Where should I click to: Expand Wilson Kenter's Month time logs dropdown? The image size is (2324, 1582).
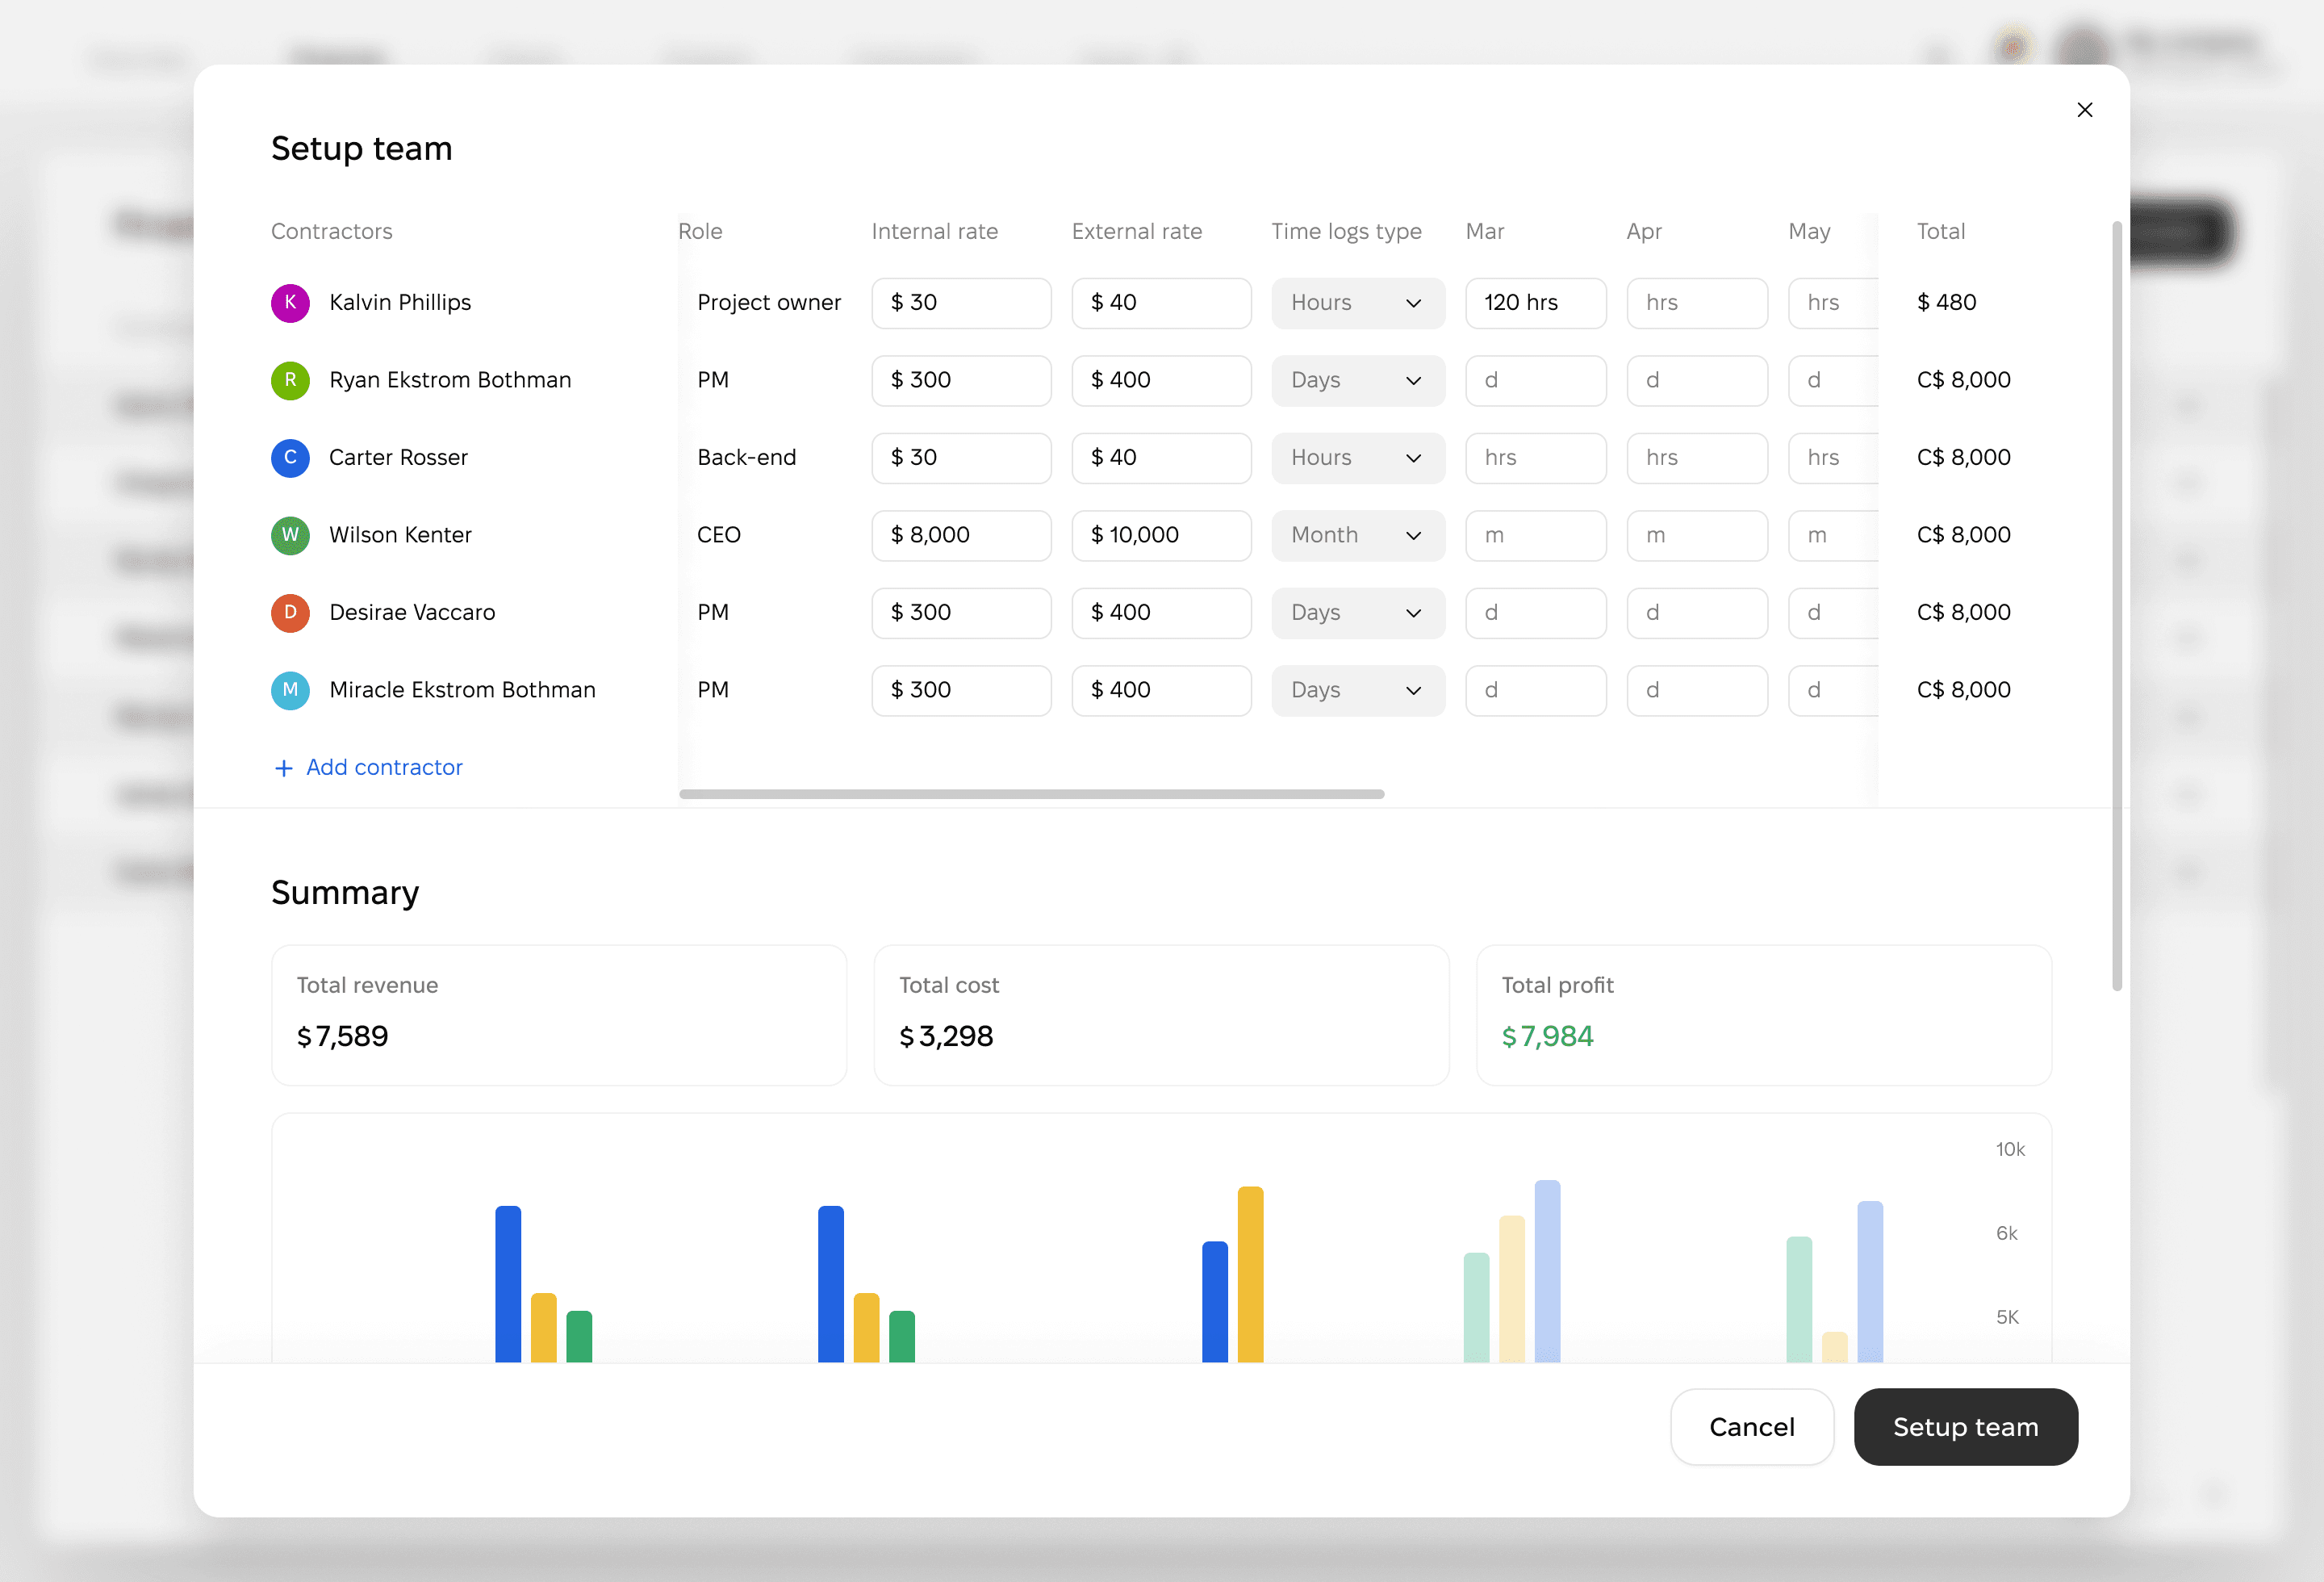[x=1357, y=535]
